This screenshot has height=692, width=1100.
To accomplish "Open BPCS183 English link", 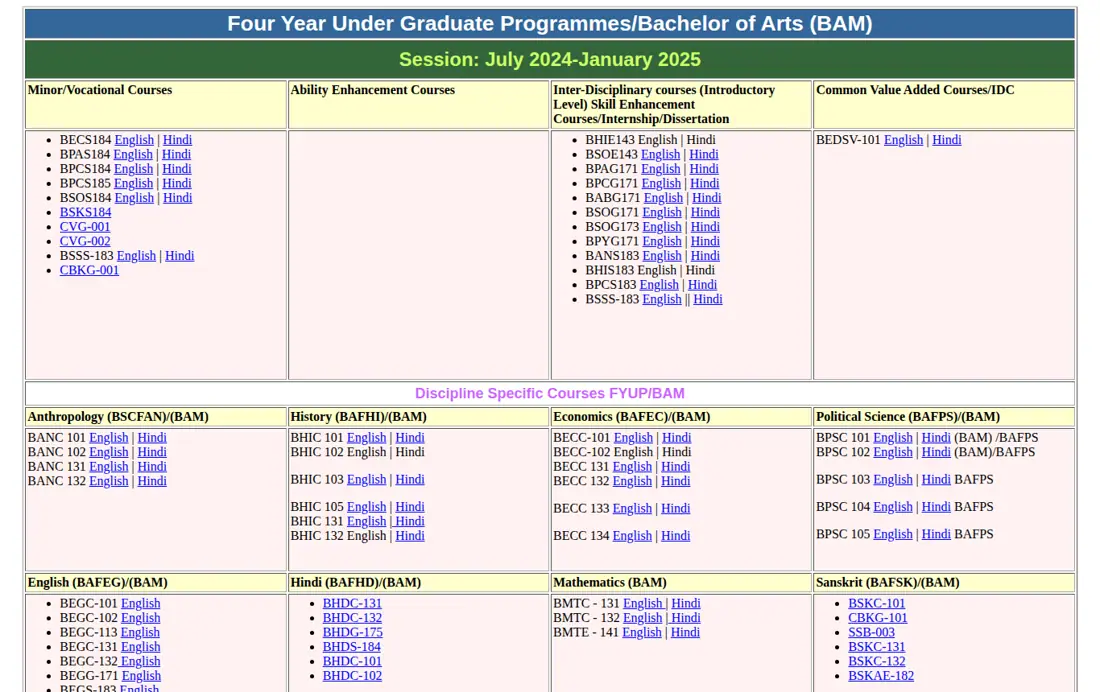I will coord(659,285).
